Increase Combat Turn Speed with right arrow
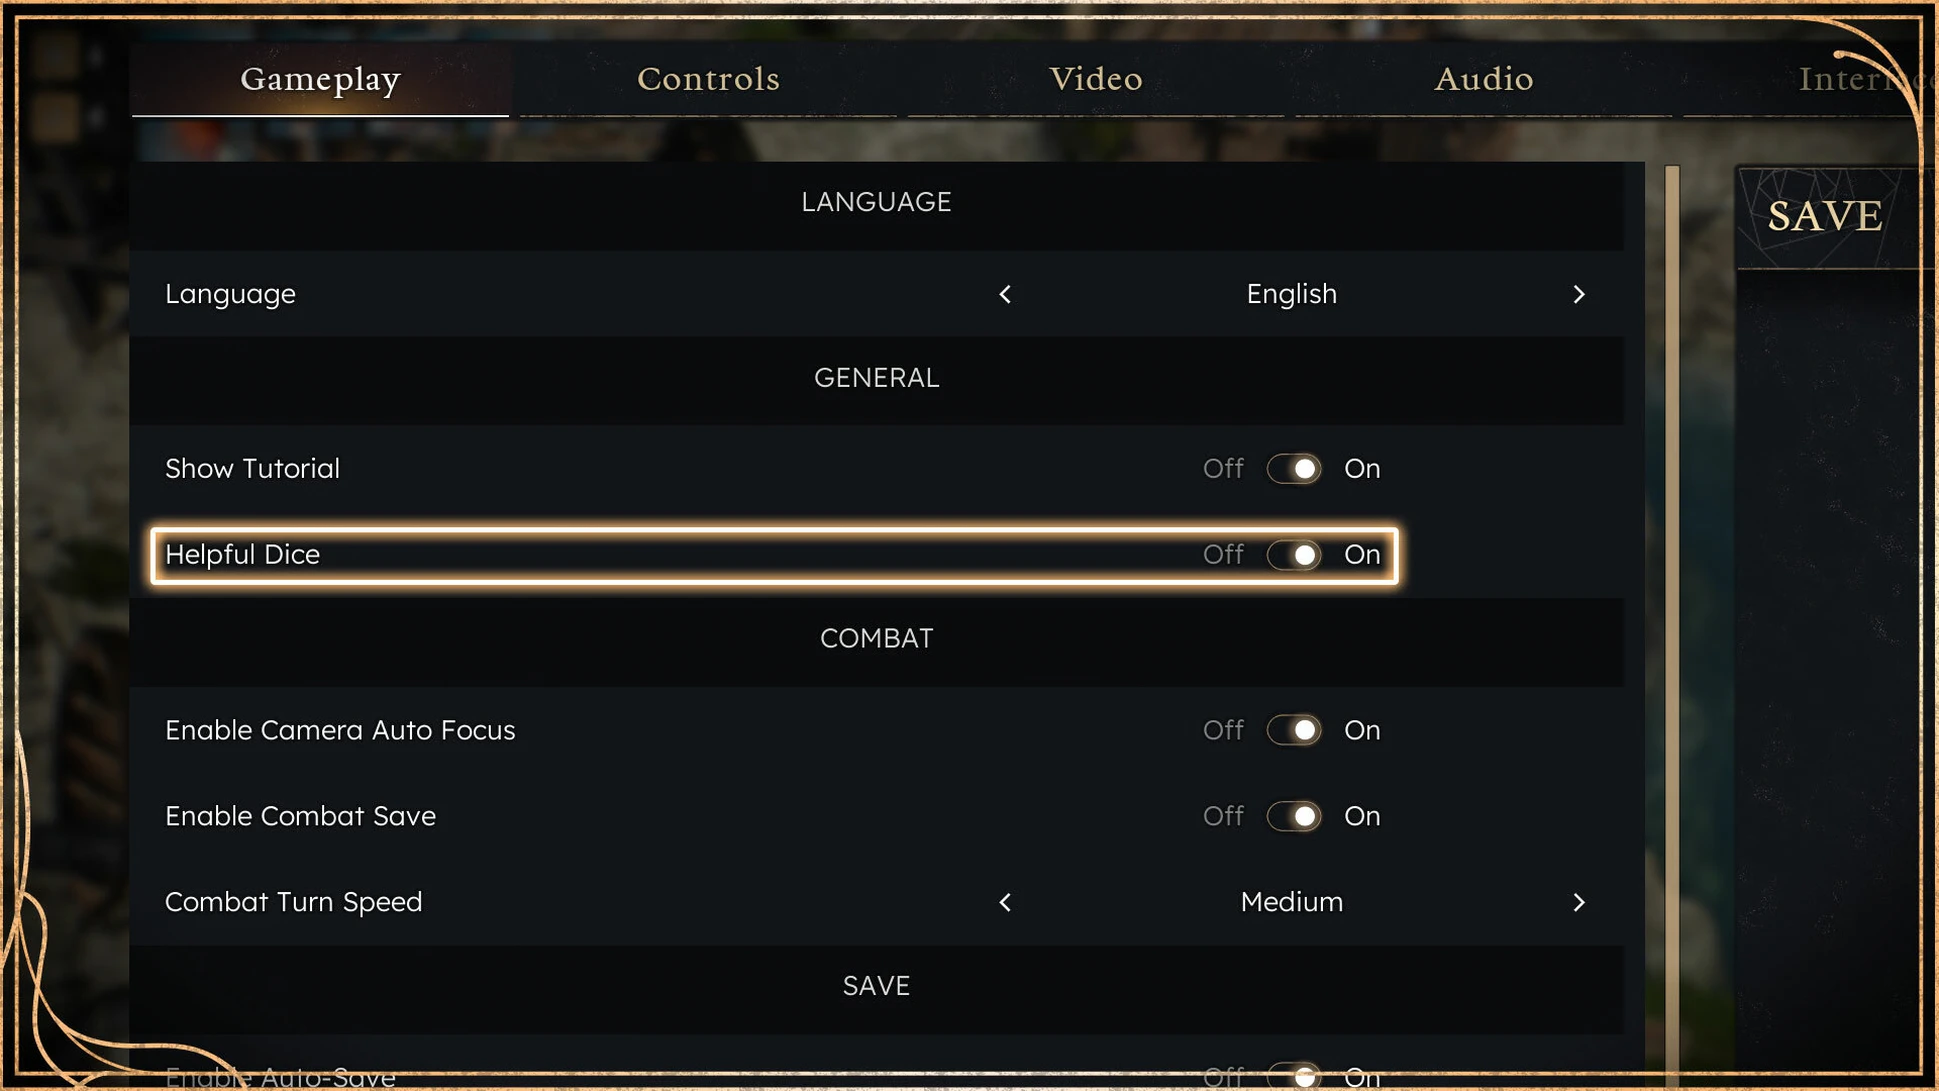This screenshot has height=1091, width=1939. tap(1578, 902)
